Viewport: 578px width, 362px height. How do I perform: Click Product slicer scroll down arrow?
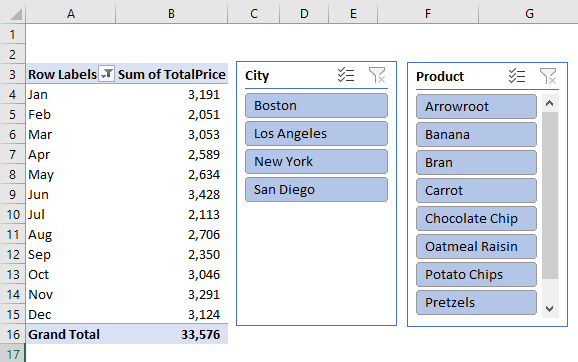point(550,309)
